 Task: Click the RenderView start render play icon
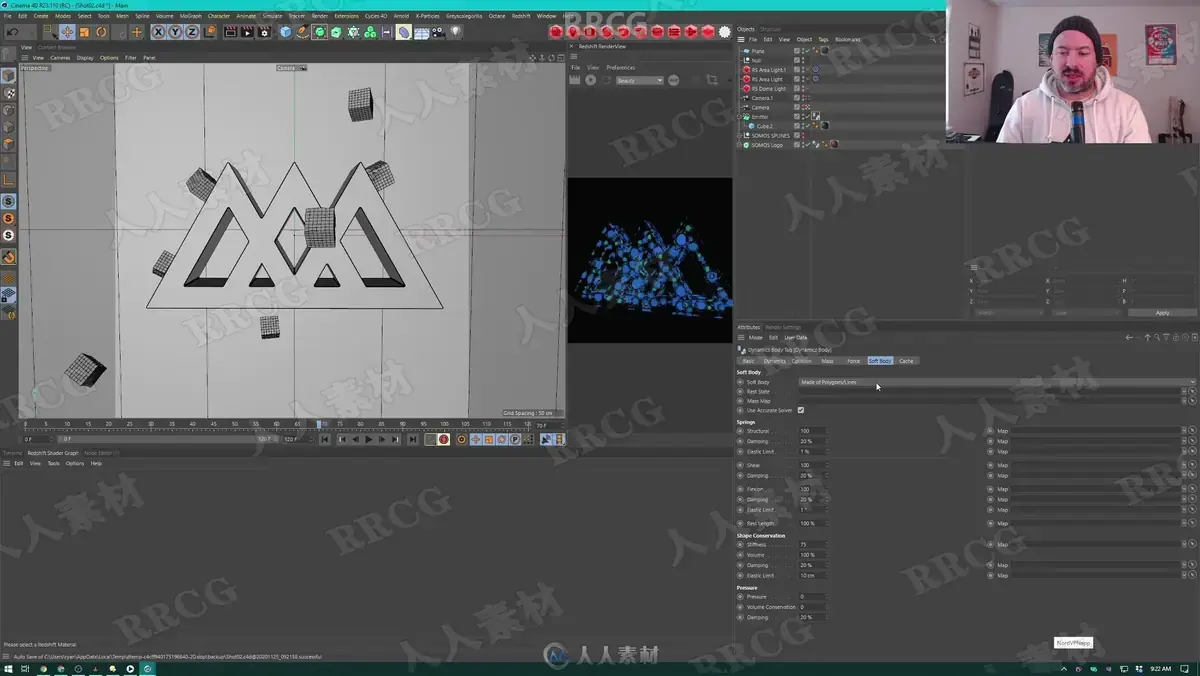[591, 80]
